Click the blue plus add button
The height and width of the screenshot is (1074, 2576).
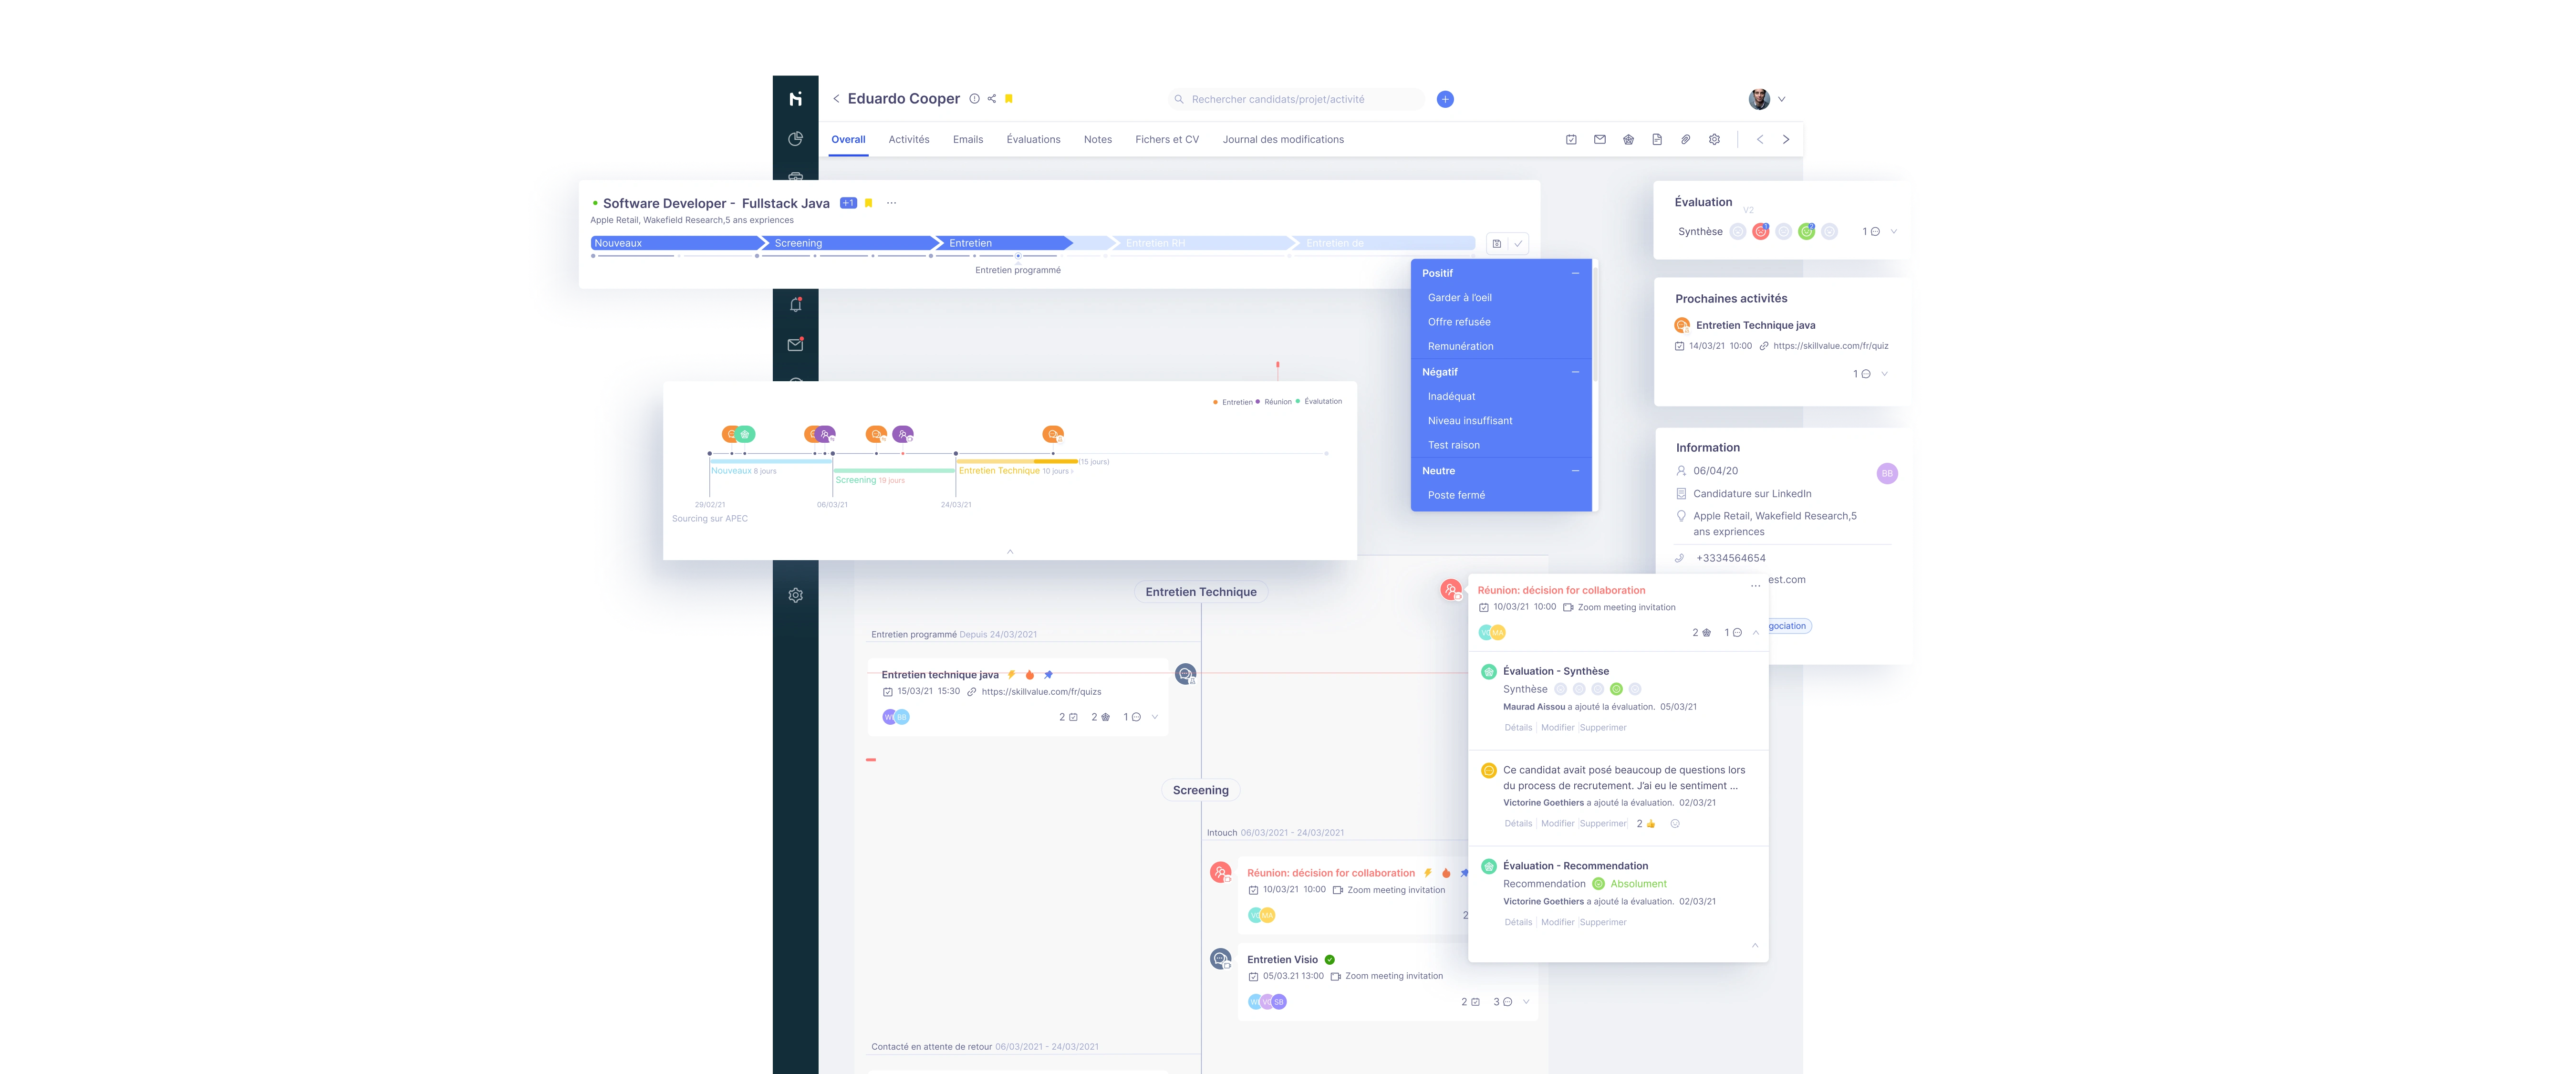(x=1445, y=99)
